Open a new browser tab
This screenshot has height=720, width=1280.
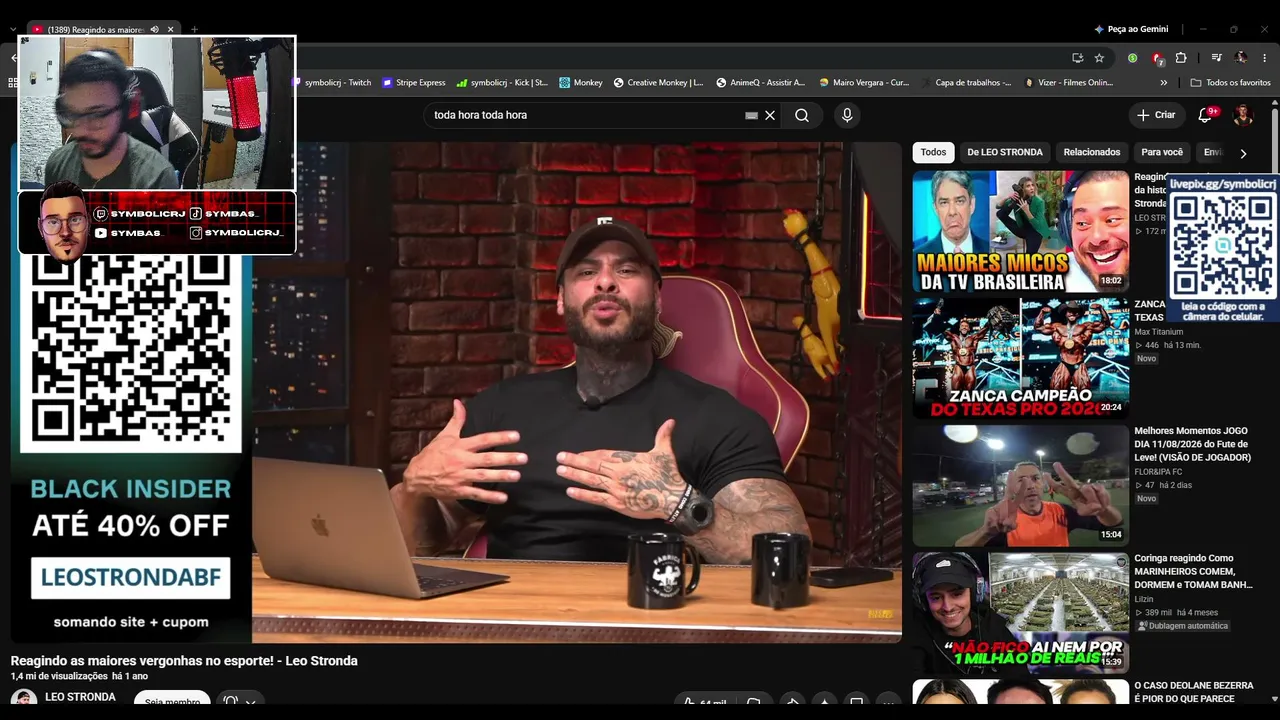194,30
